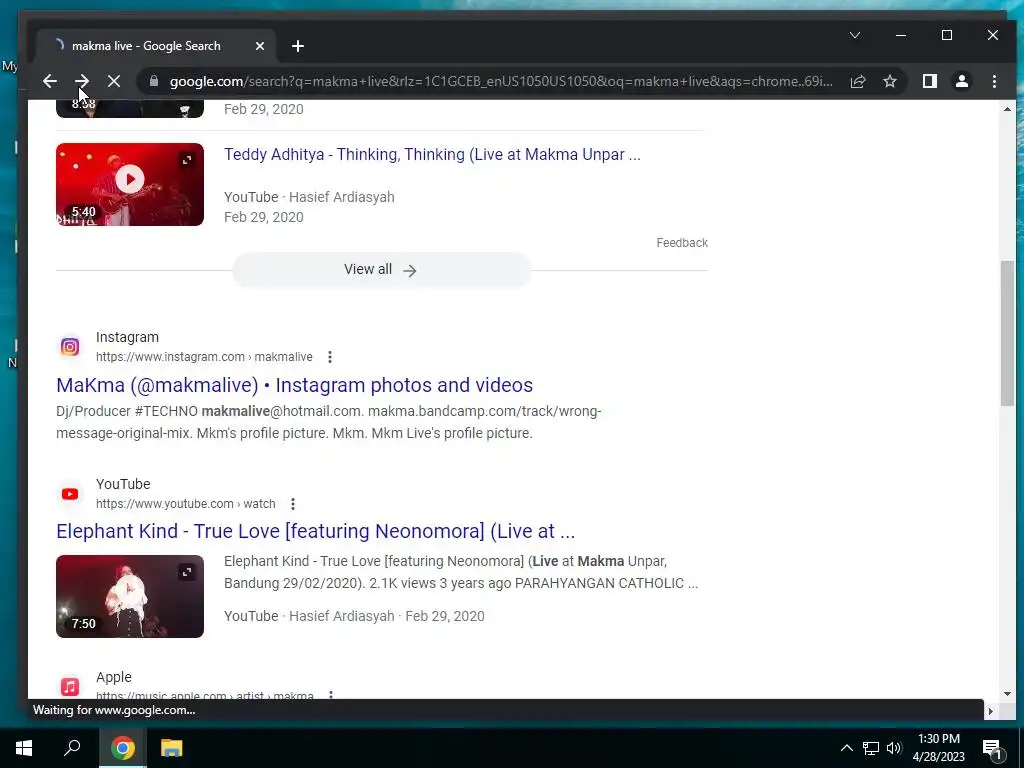Expand preview on Teddy Adhitya thumbnail
The height and width of the screenshot is (768, 1024).
(187, 160)
